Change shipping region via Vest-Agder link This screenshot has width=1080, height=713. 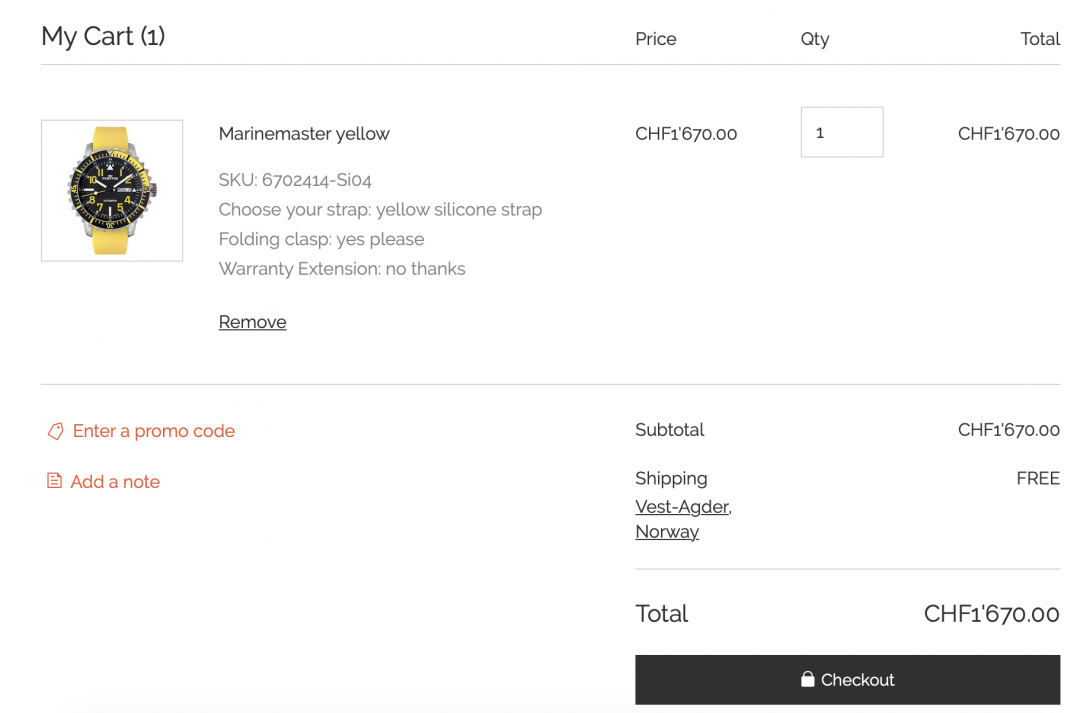[x=682, y=507]
